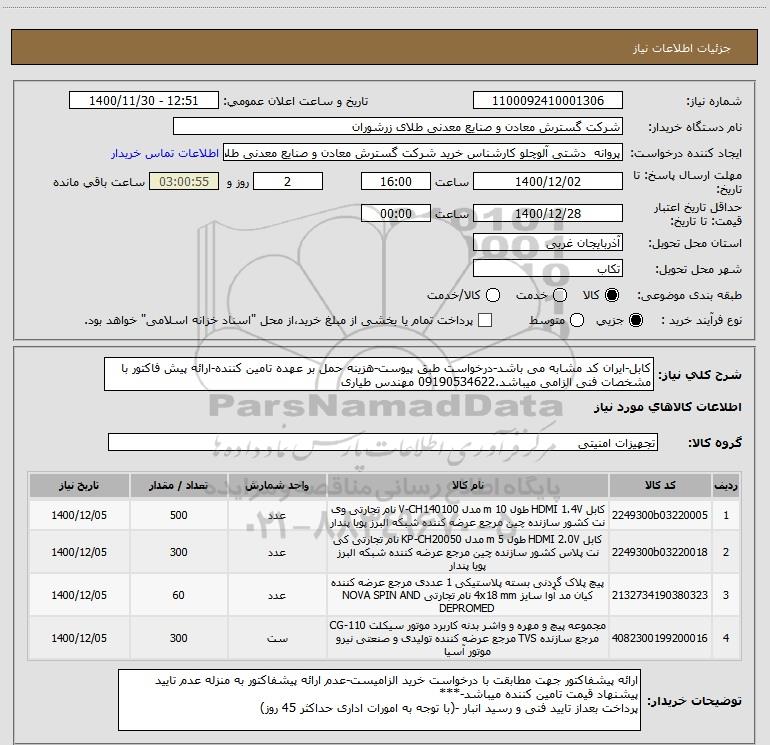Click the نام کالا column header
This screenshot has height=745, width=770.
(468, 486)
